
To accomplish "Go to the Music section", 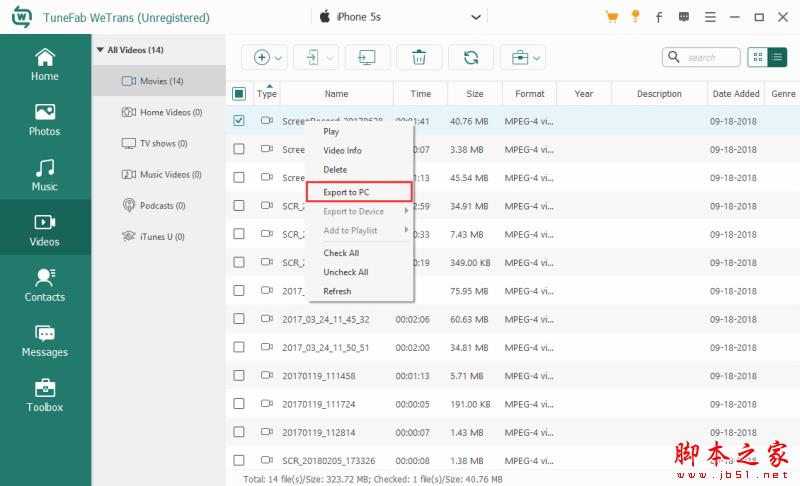I will pyautogui.click(x=45, y=175).
